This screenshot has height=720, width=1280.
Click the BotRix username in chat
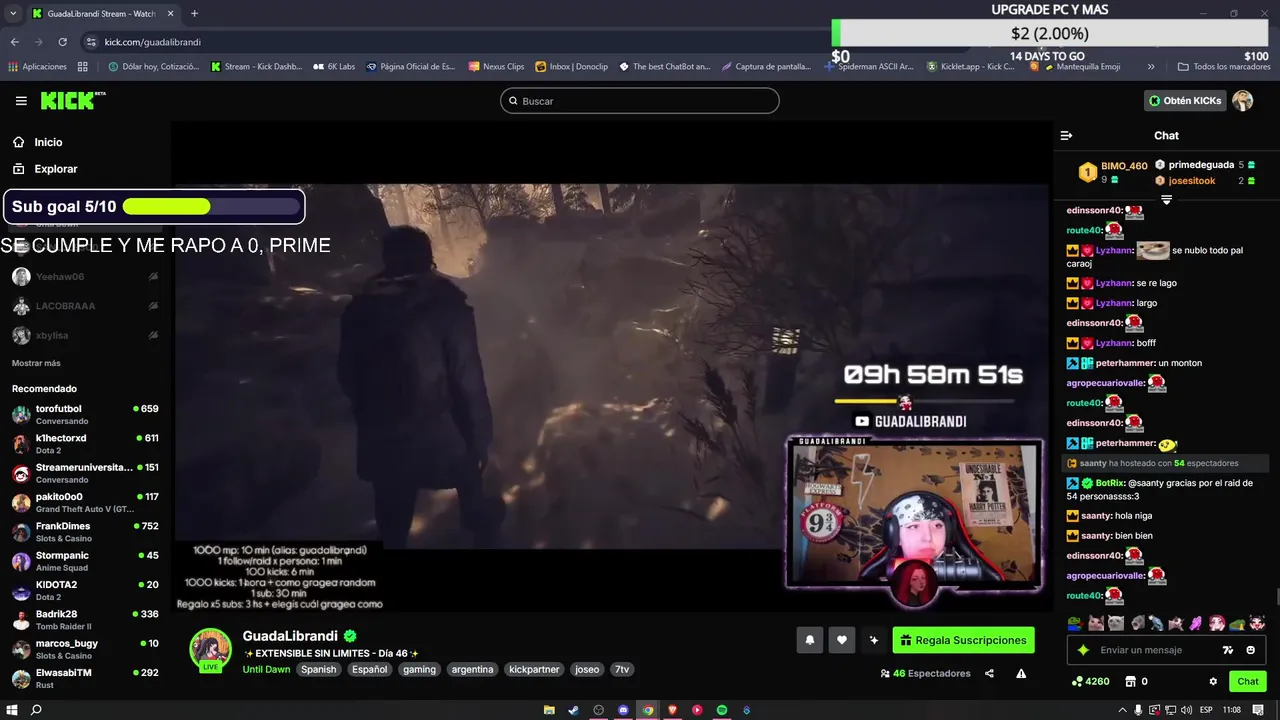[x=1110, y=483]
